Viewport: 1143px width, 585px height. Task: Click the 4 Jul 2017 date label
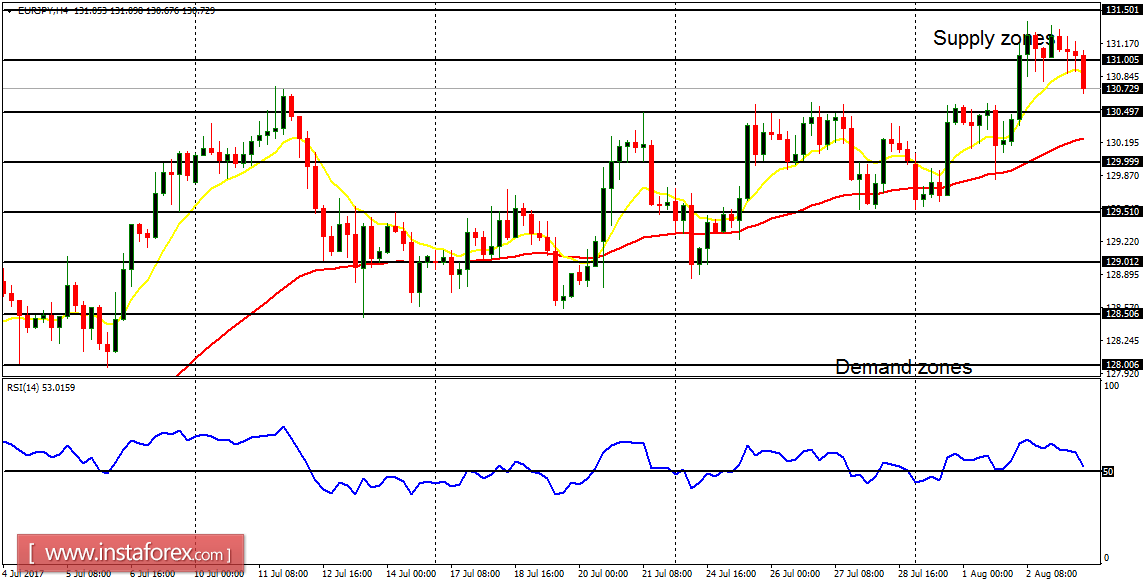(23, 574)
